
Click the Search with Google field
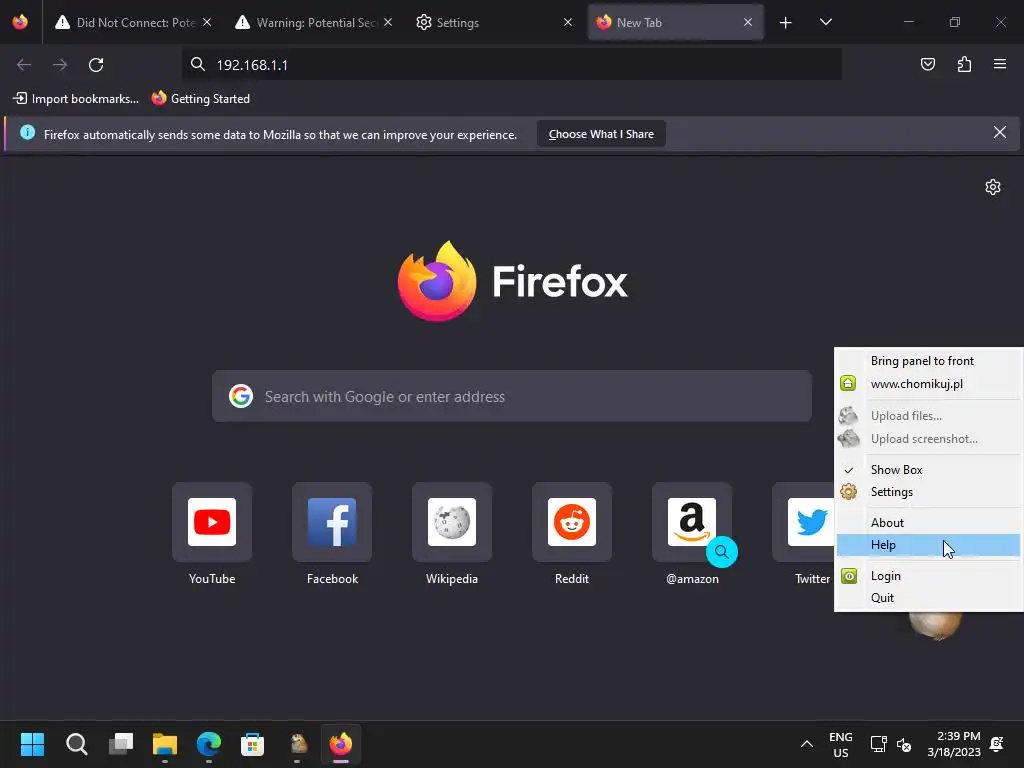511,396
